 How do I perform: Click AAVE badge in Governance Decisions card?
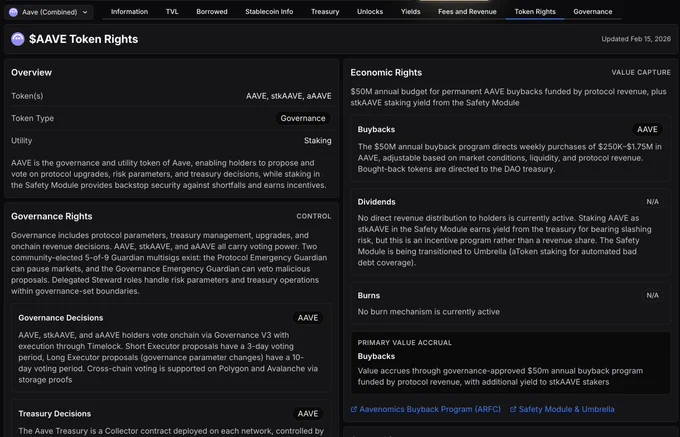click(x=308, y=318)
